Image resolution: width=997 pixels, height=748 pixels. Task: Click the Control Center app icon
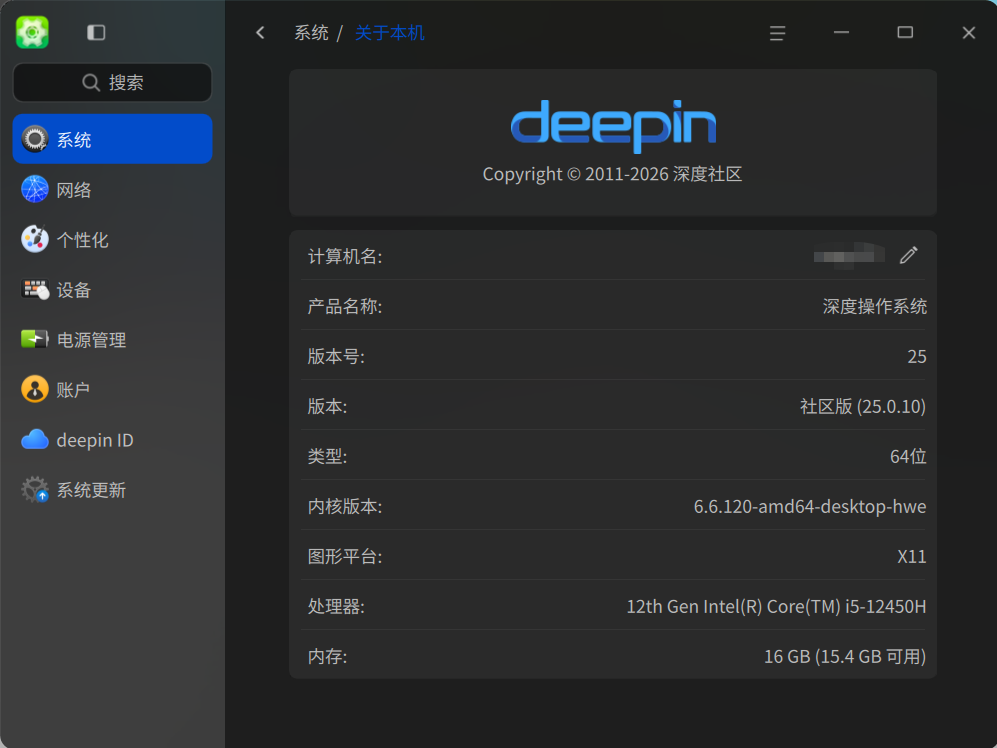tap(32, 32)
